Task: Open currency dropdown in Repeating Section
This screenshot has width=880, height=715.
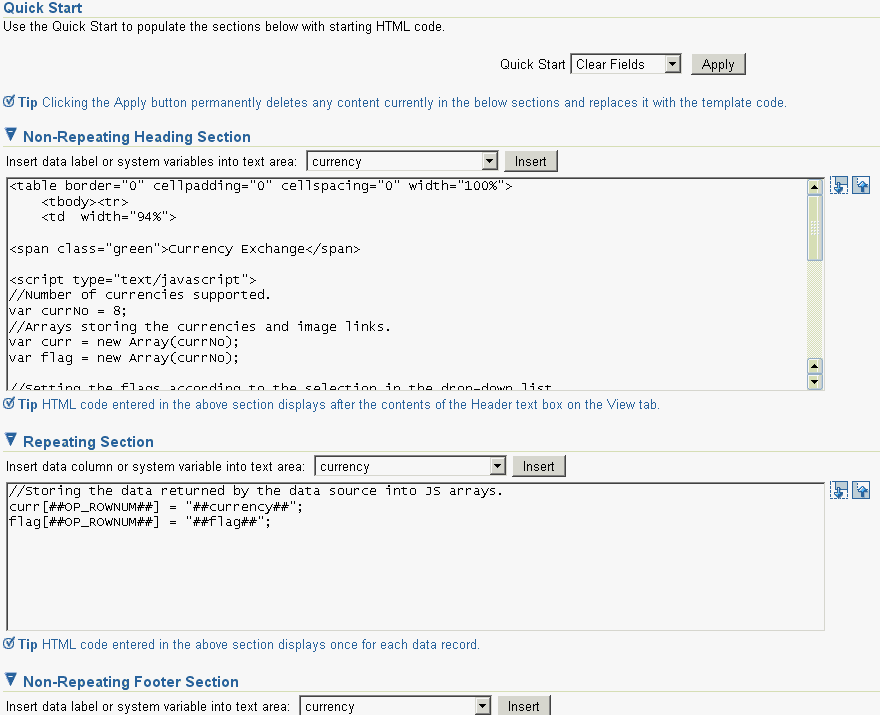Action: (497, 466)
